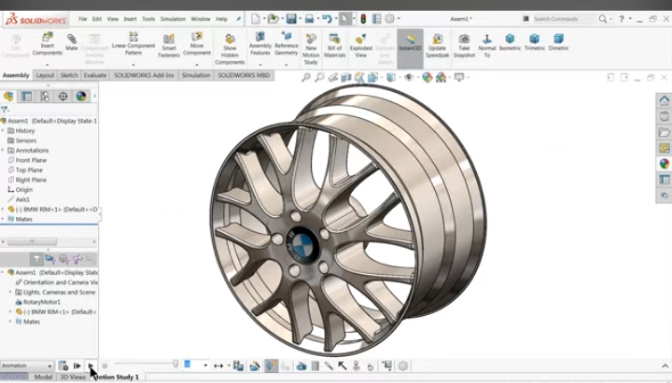Open the Insert menu
Image resolution: width=672 pixels, height=383 pixels.
(130, 19)
